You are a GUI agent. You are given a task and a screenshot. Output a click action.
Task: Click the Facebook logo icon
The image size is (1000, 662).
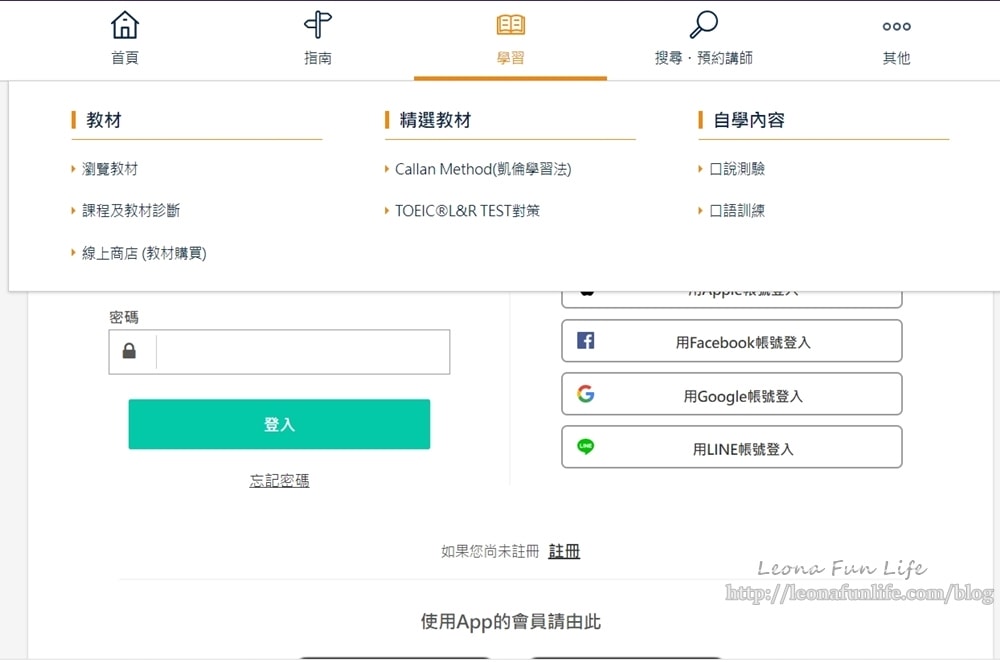click(x=586, y=341)
